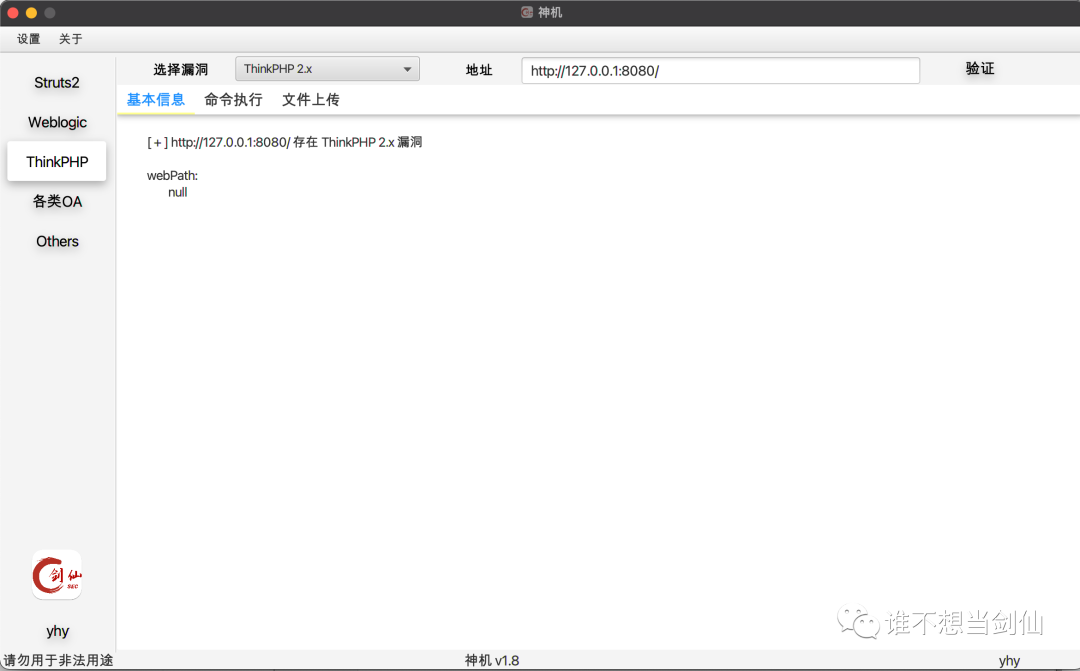Click the webPath: label in output

coord(172,176)
